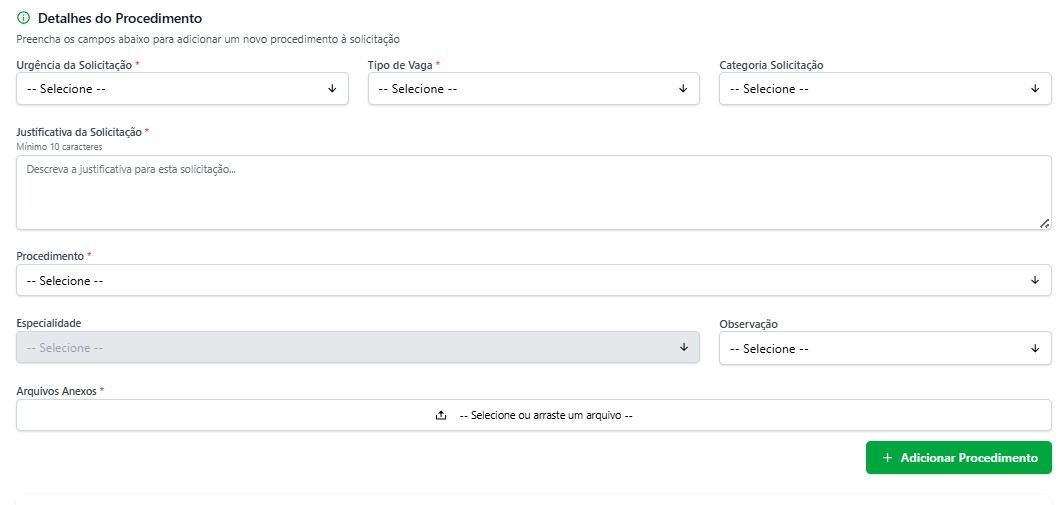The height and width of the screenshot is (505, 1060).
Task: Click the Mínimo 10 caracteres hint
Action: (x=59, y=147)
